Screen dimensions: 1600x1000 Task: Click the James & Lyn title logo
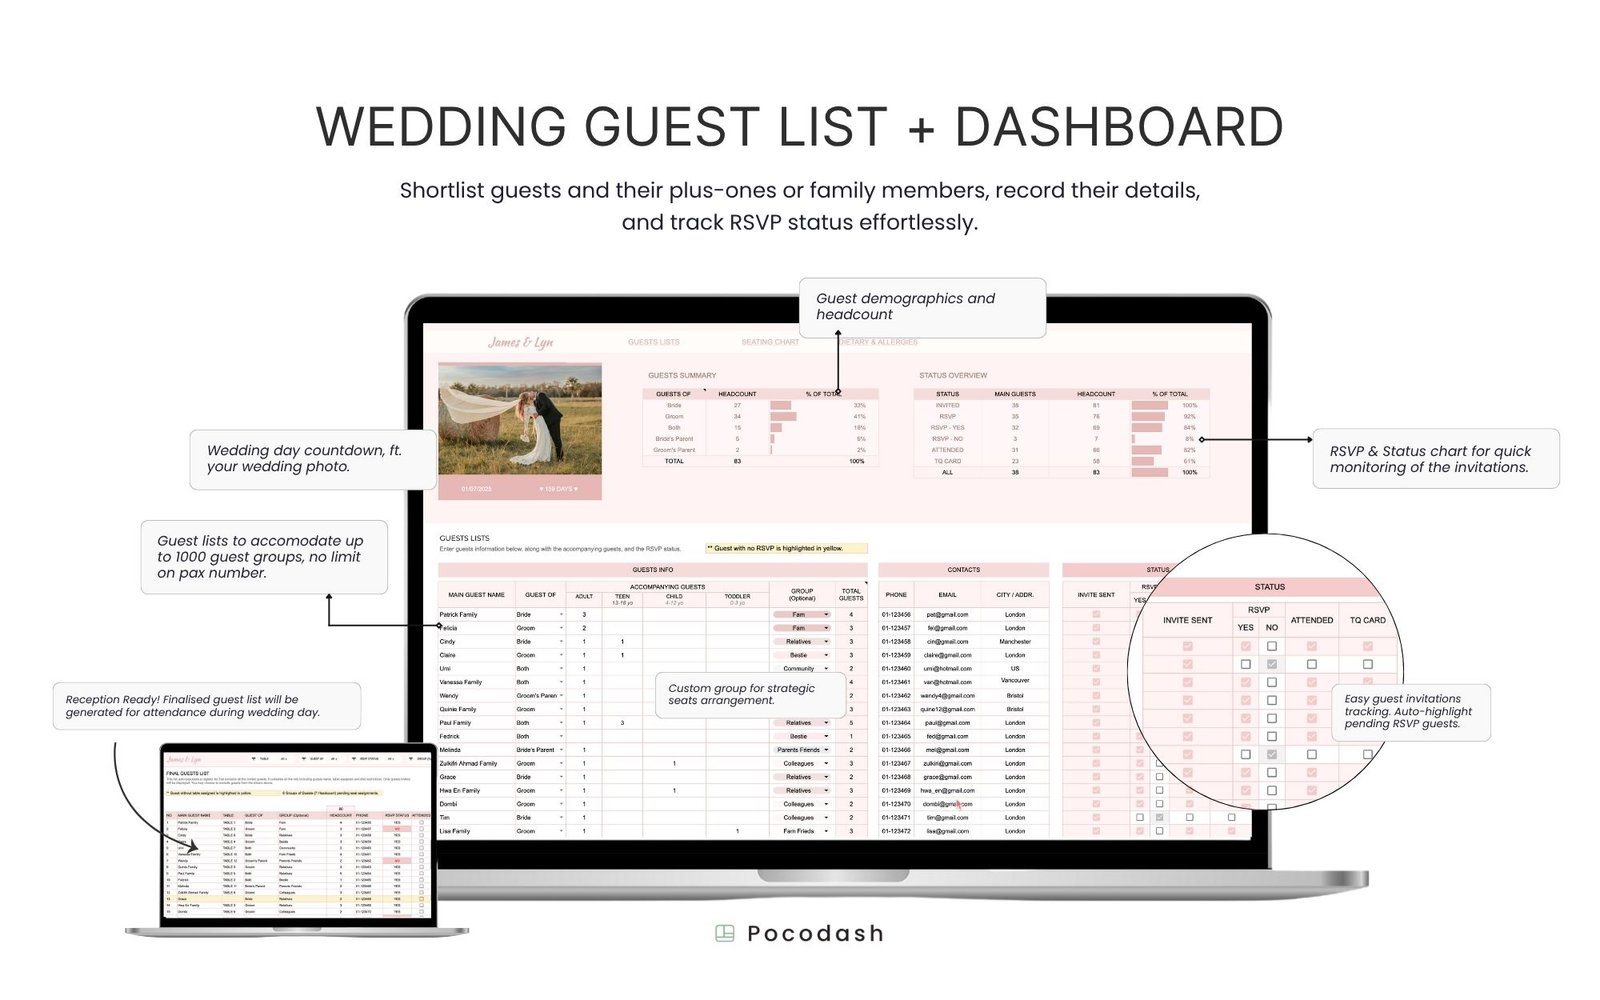(520, 342)
